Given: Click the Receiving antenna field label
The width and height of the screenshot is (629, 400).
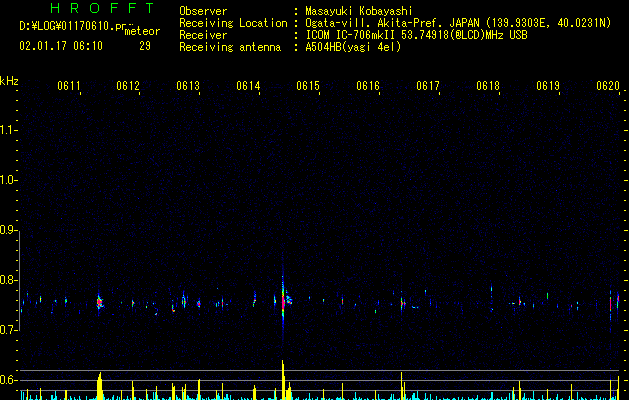Looking at the screenshot, I should tap(230, 47).
